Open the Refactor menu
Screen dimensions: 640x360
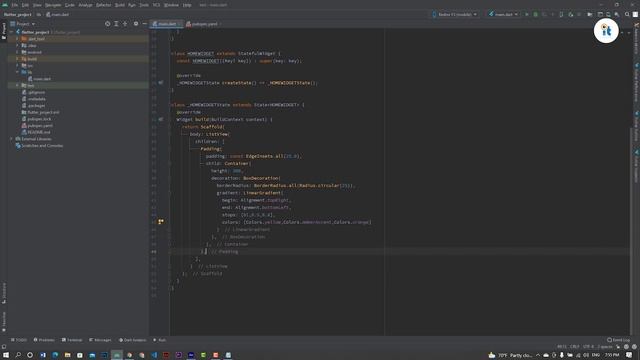(x=104, y=5)
